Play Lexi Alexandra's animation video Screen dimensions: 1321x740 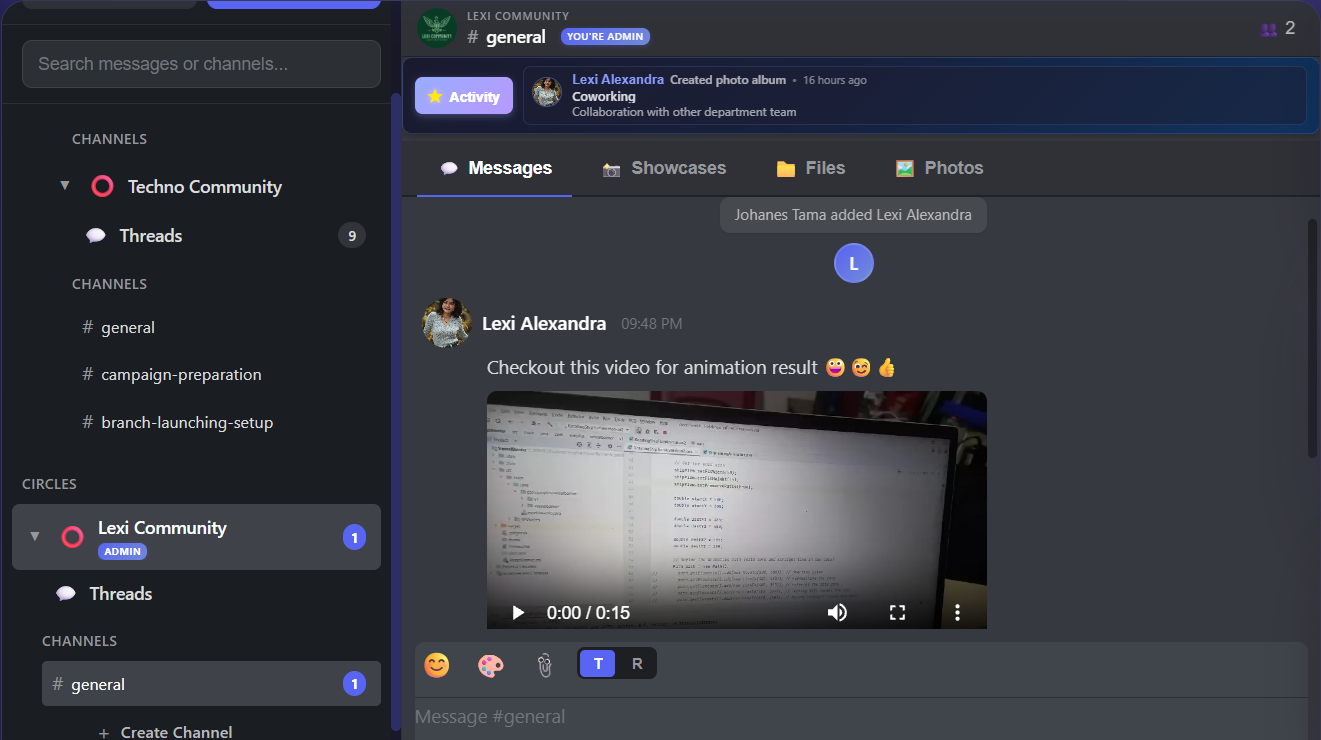(x=517, y=611)
